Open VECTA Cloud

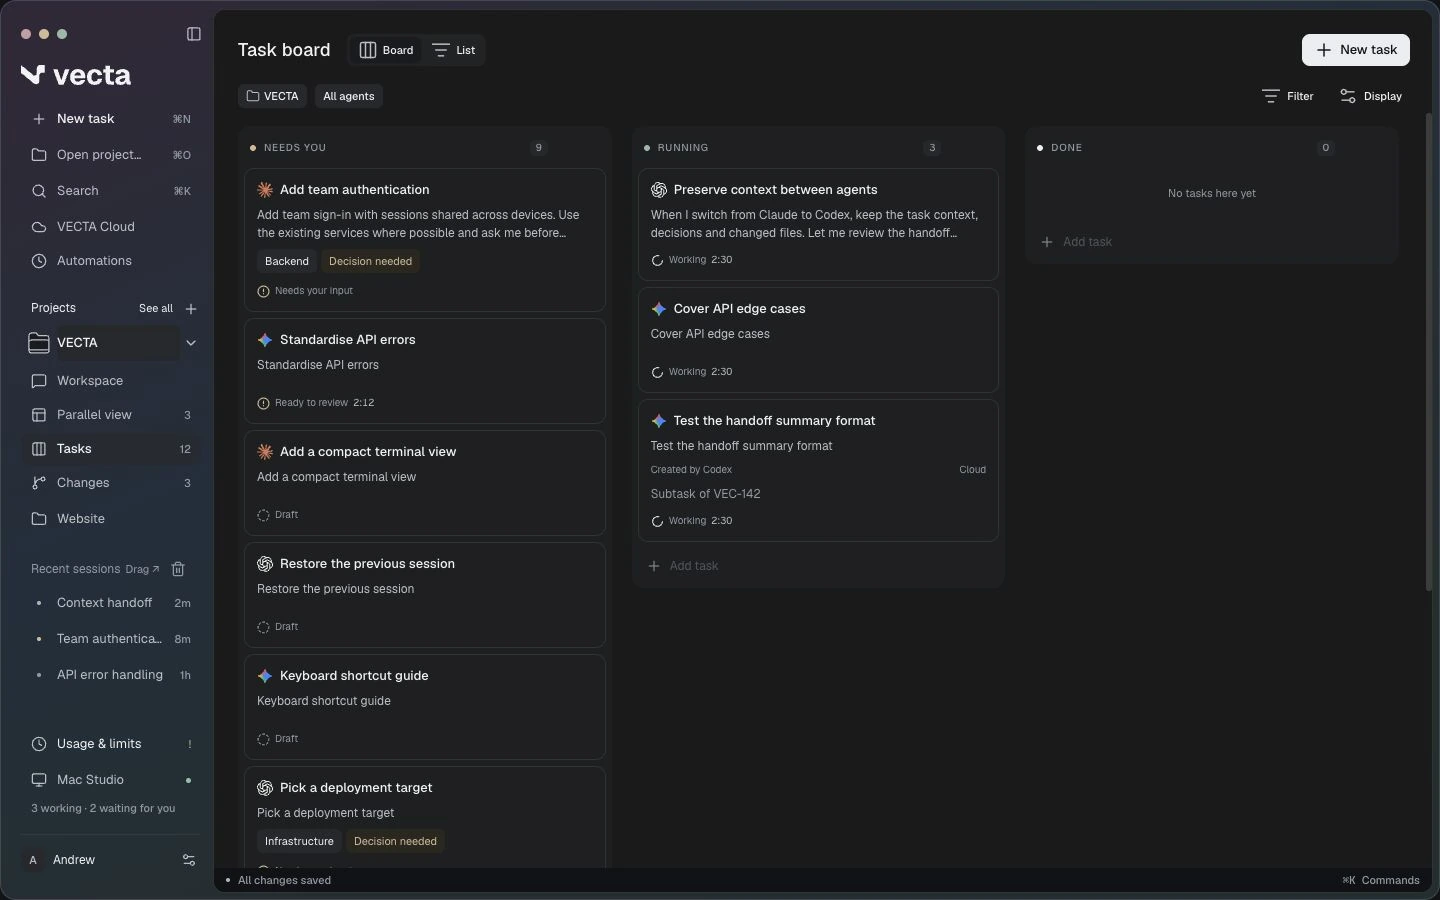tap(110, 227)
